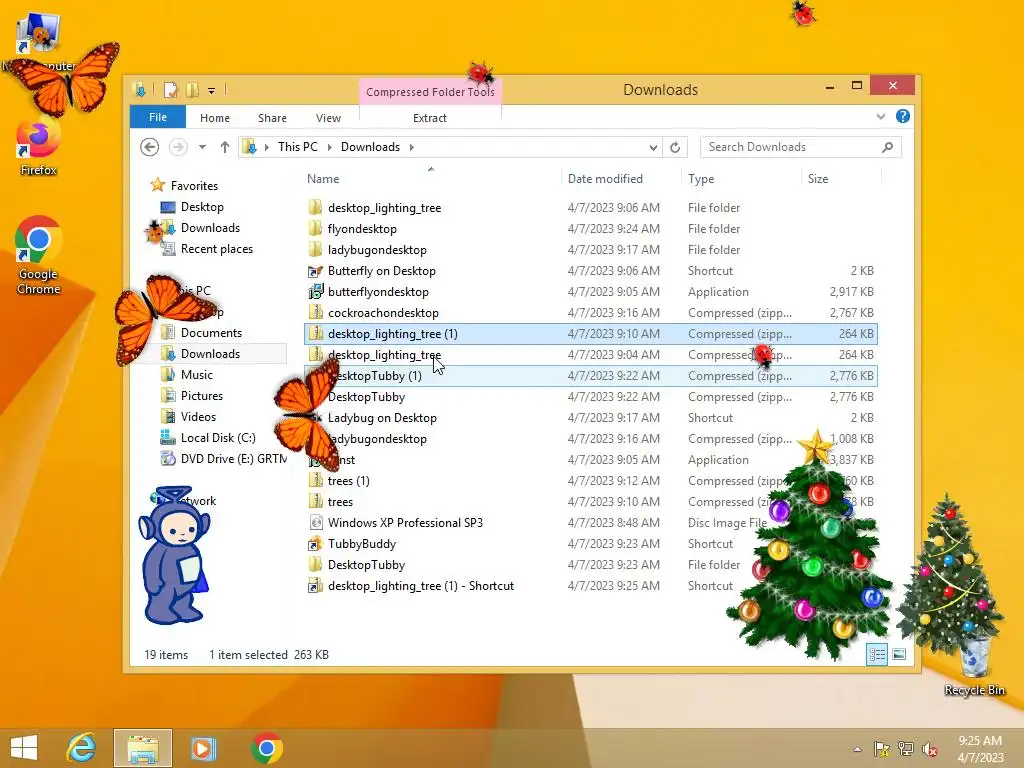Open the Extract tab

click(430, 118)
